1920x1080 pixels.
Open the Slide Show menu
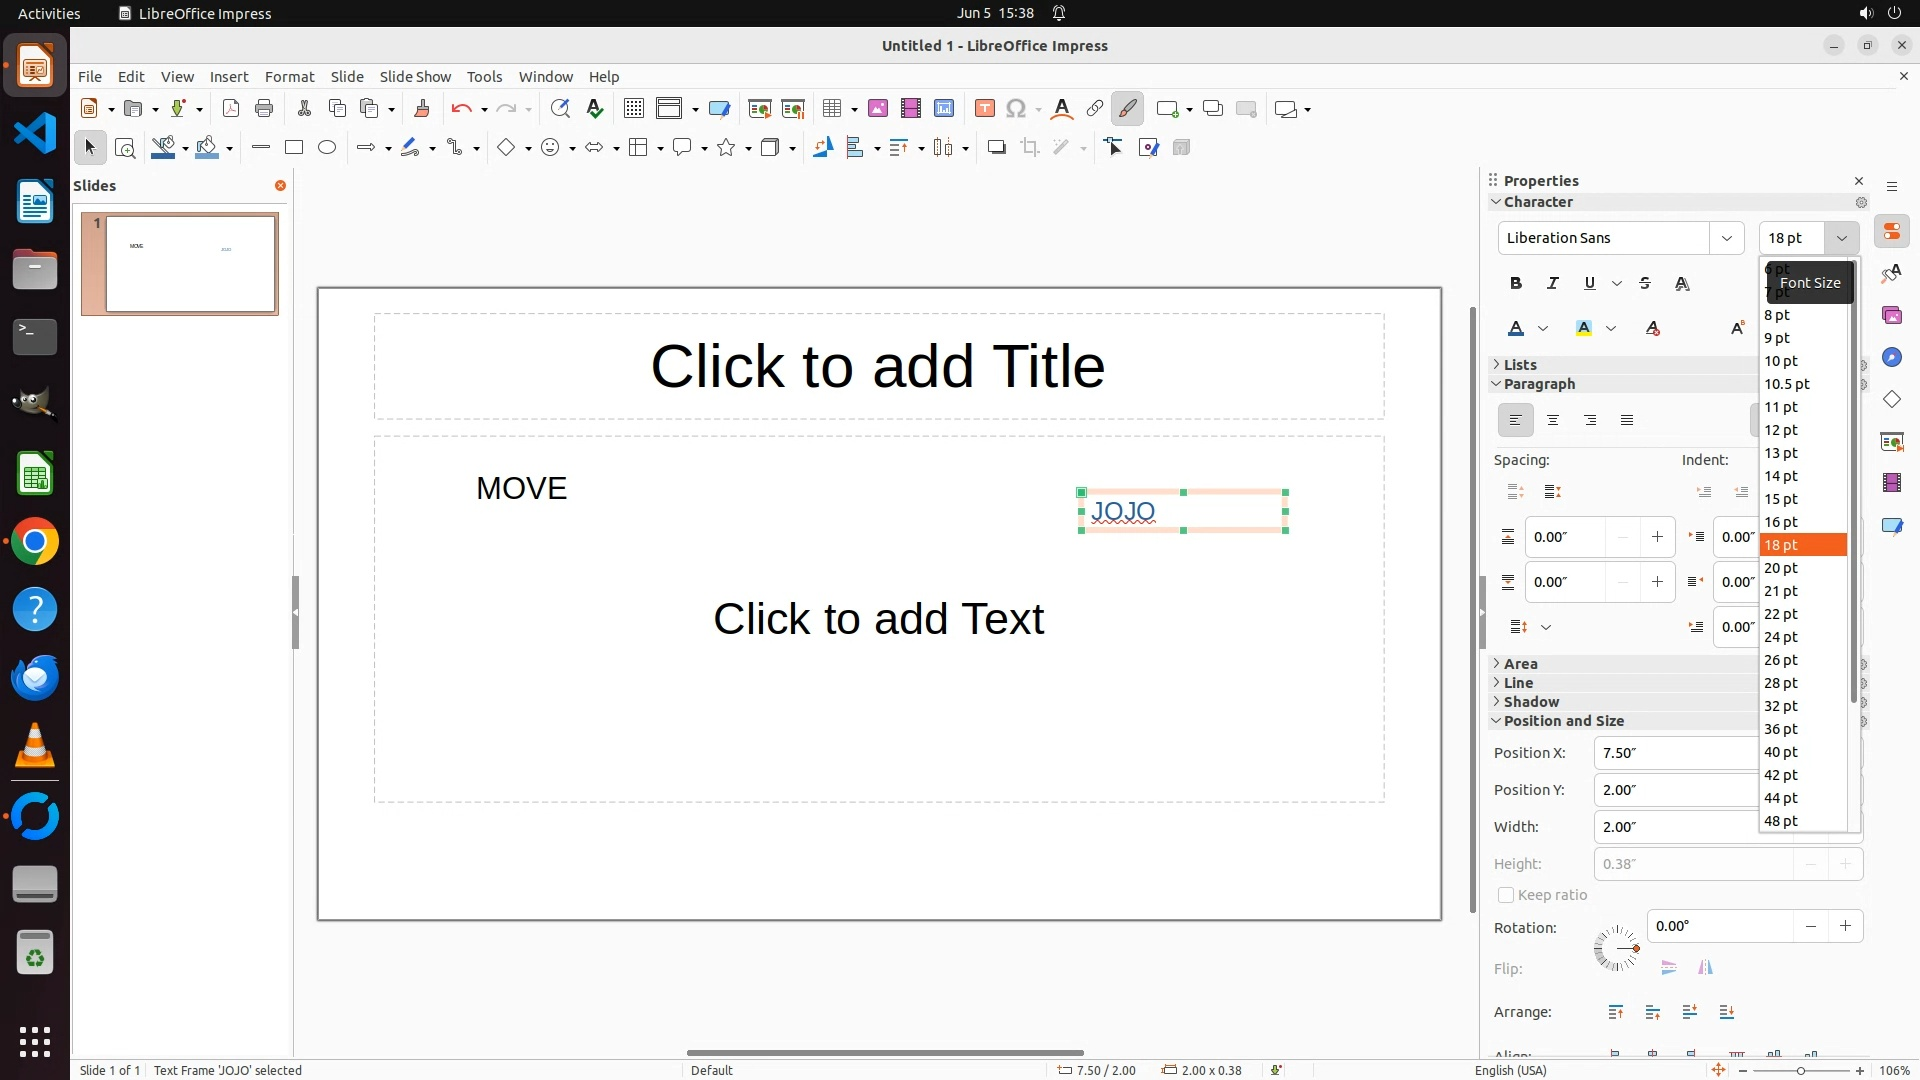[415, 77]
